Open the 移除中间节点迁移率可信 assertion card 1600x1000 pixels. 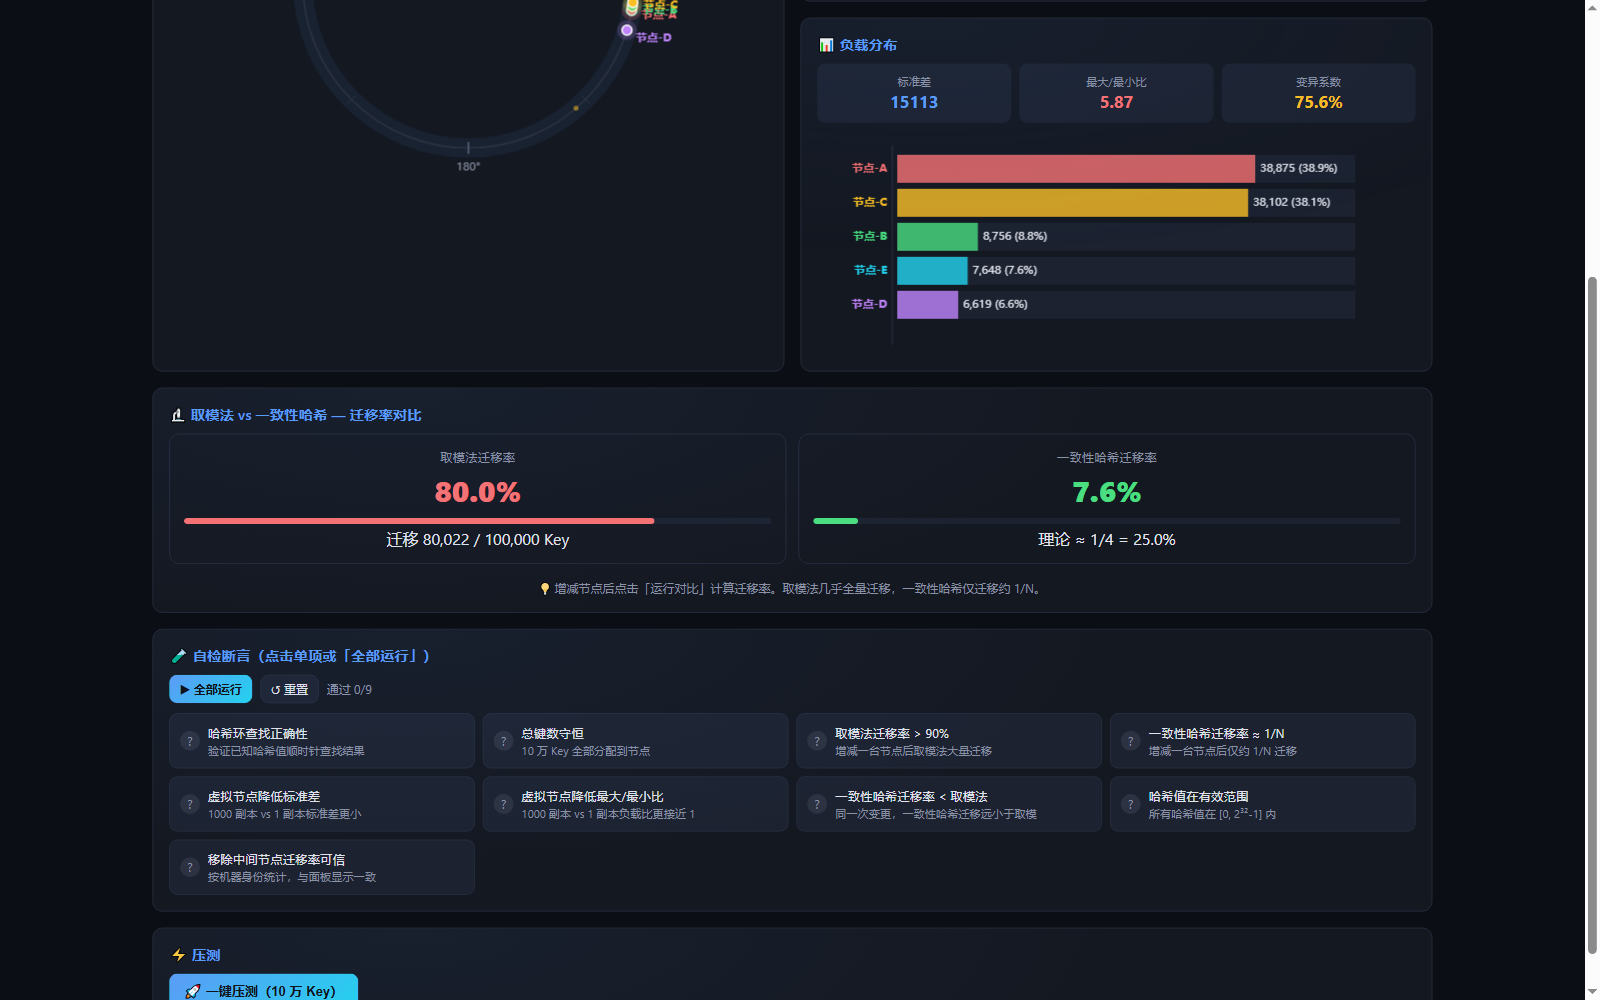pos(321,867)
